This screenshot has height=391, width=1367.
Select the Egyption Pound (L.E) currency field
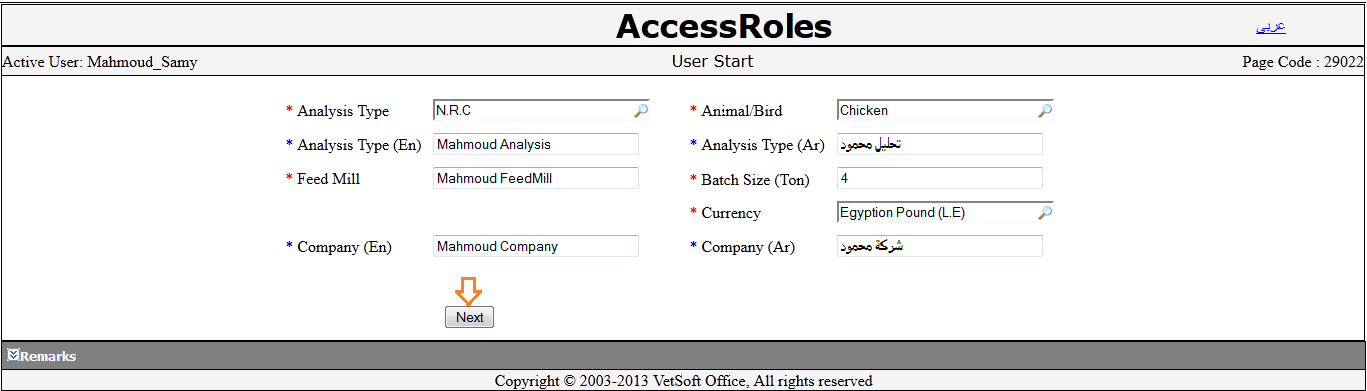coord(937,213)
